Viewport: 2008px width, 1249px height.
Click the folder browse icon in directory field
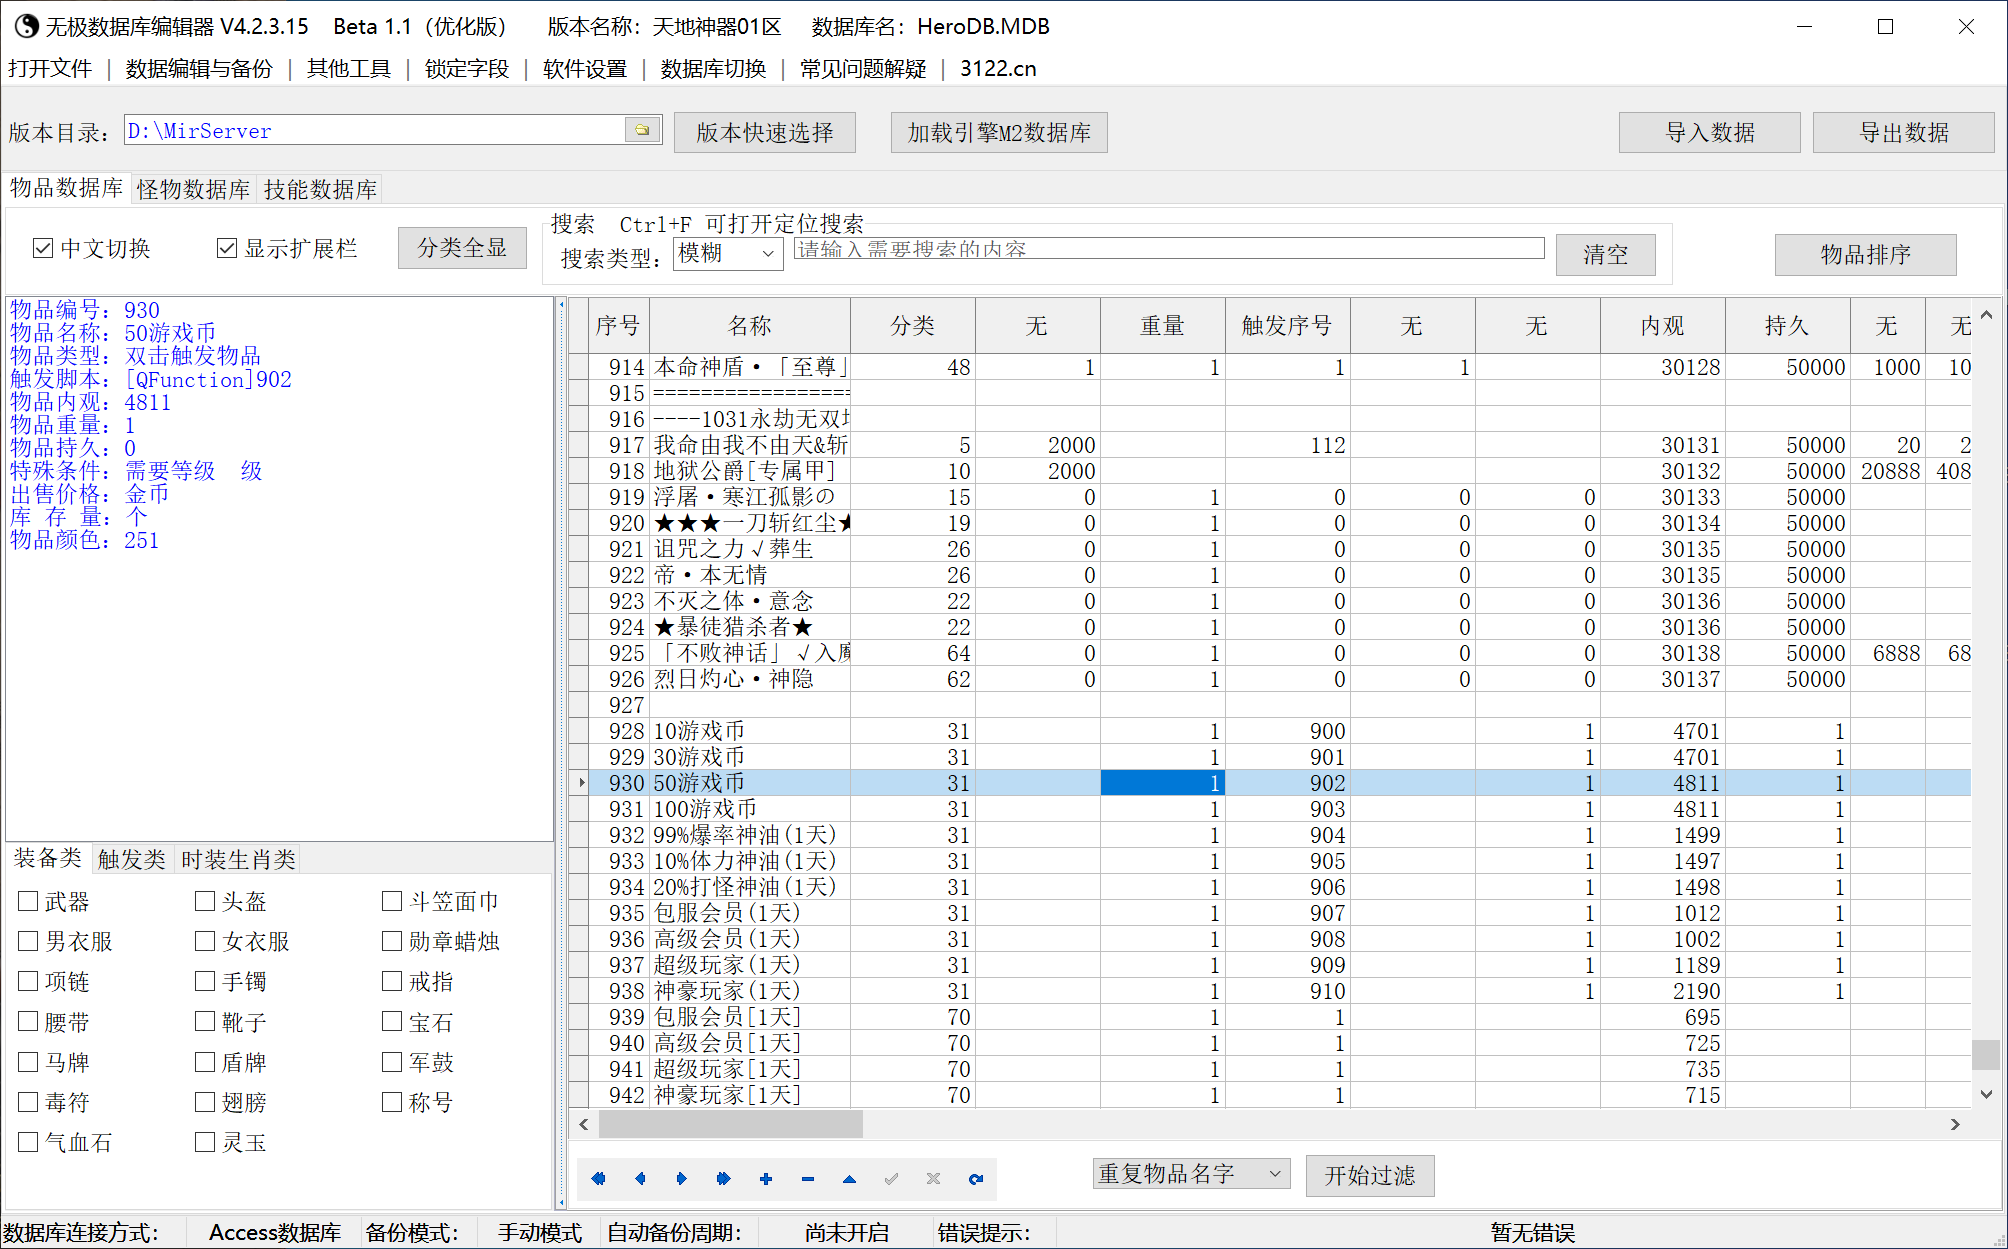642,130
